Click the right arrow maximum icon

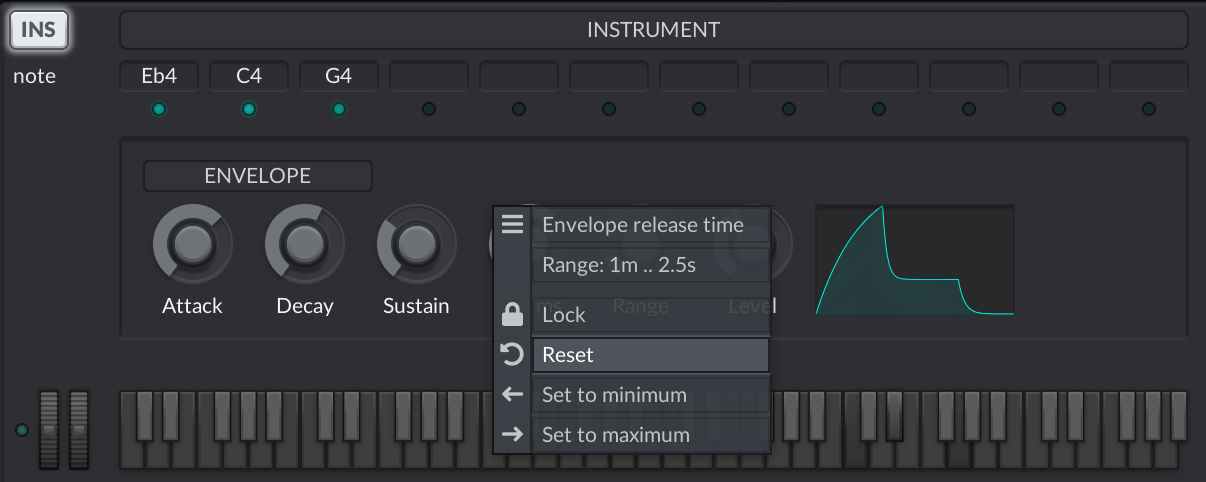[513, 435]
